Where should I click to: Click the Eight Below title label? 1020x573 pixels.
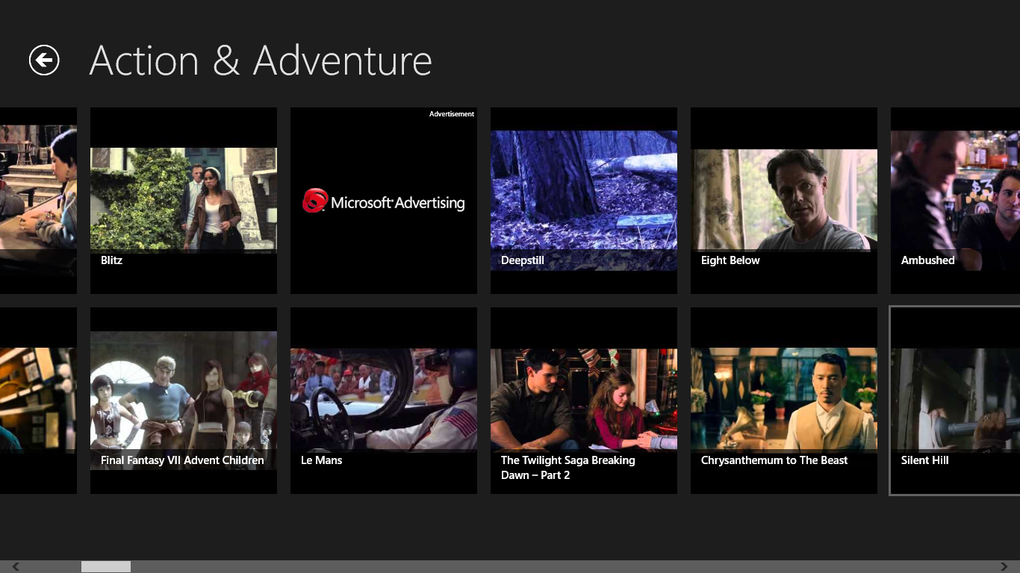point(730,260)
